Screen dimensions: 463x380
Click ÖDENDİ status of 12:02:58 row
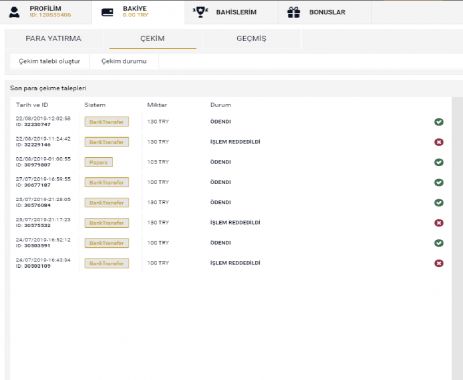(221, 122)
